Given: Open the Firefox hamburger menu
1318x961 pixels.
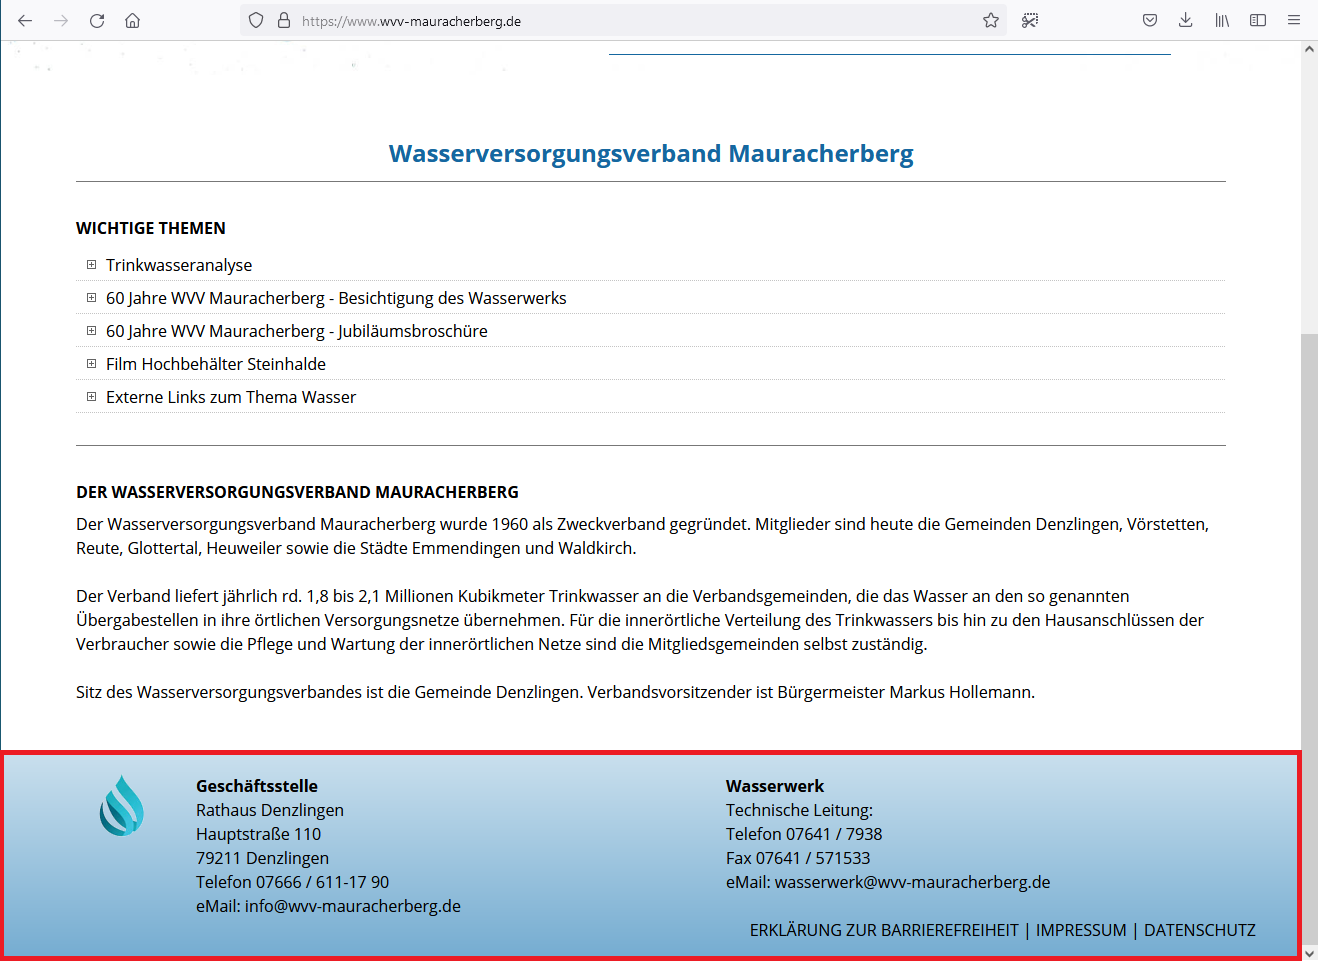Looking at the screenshot, I should point(1294,20).
